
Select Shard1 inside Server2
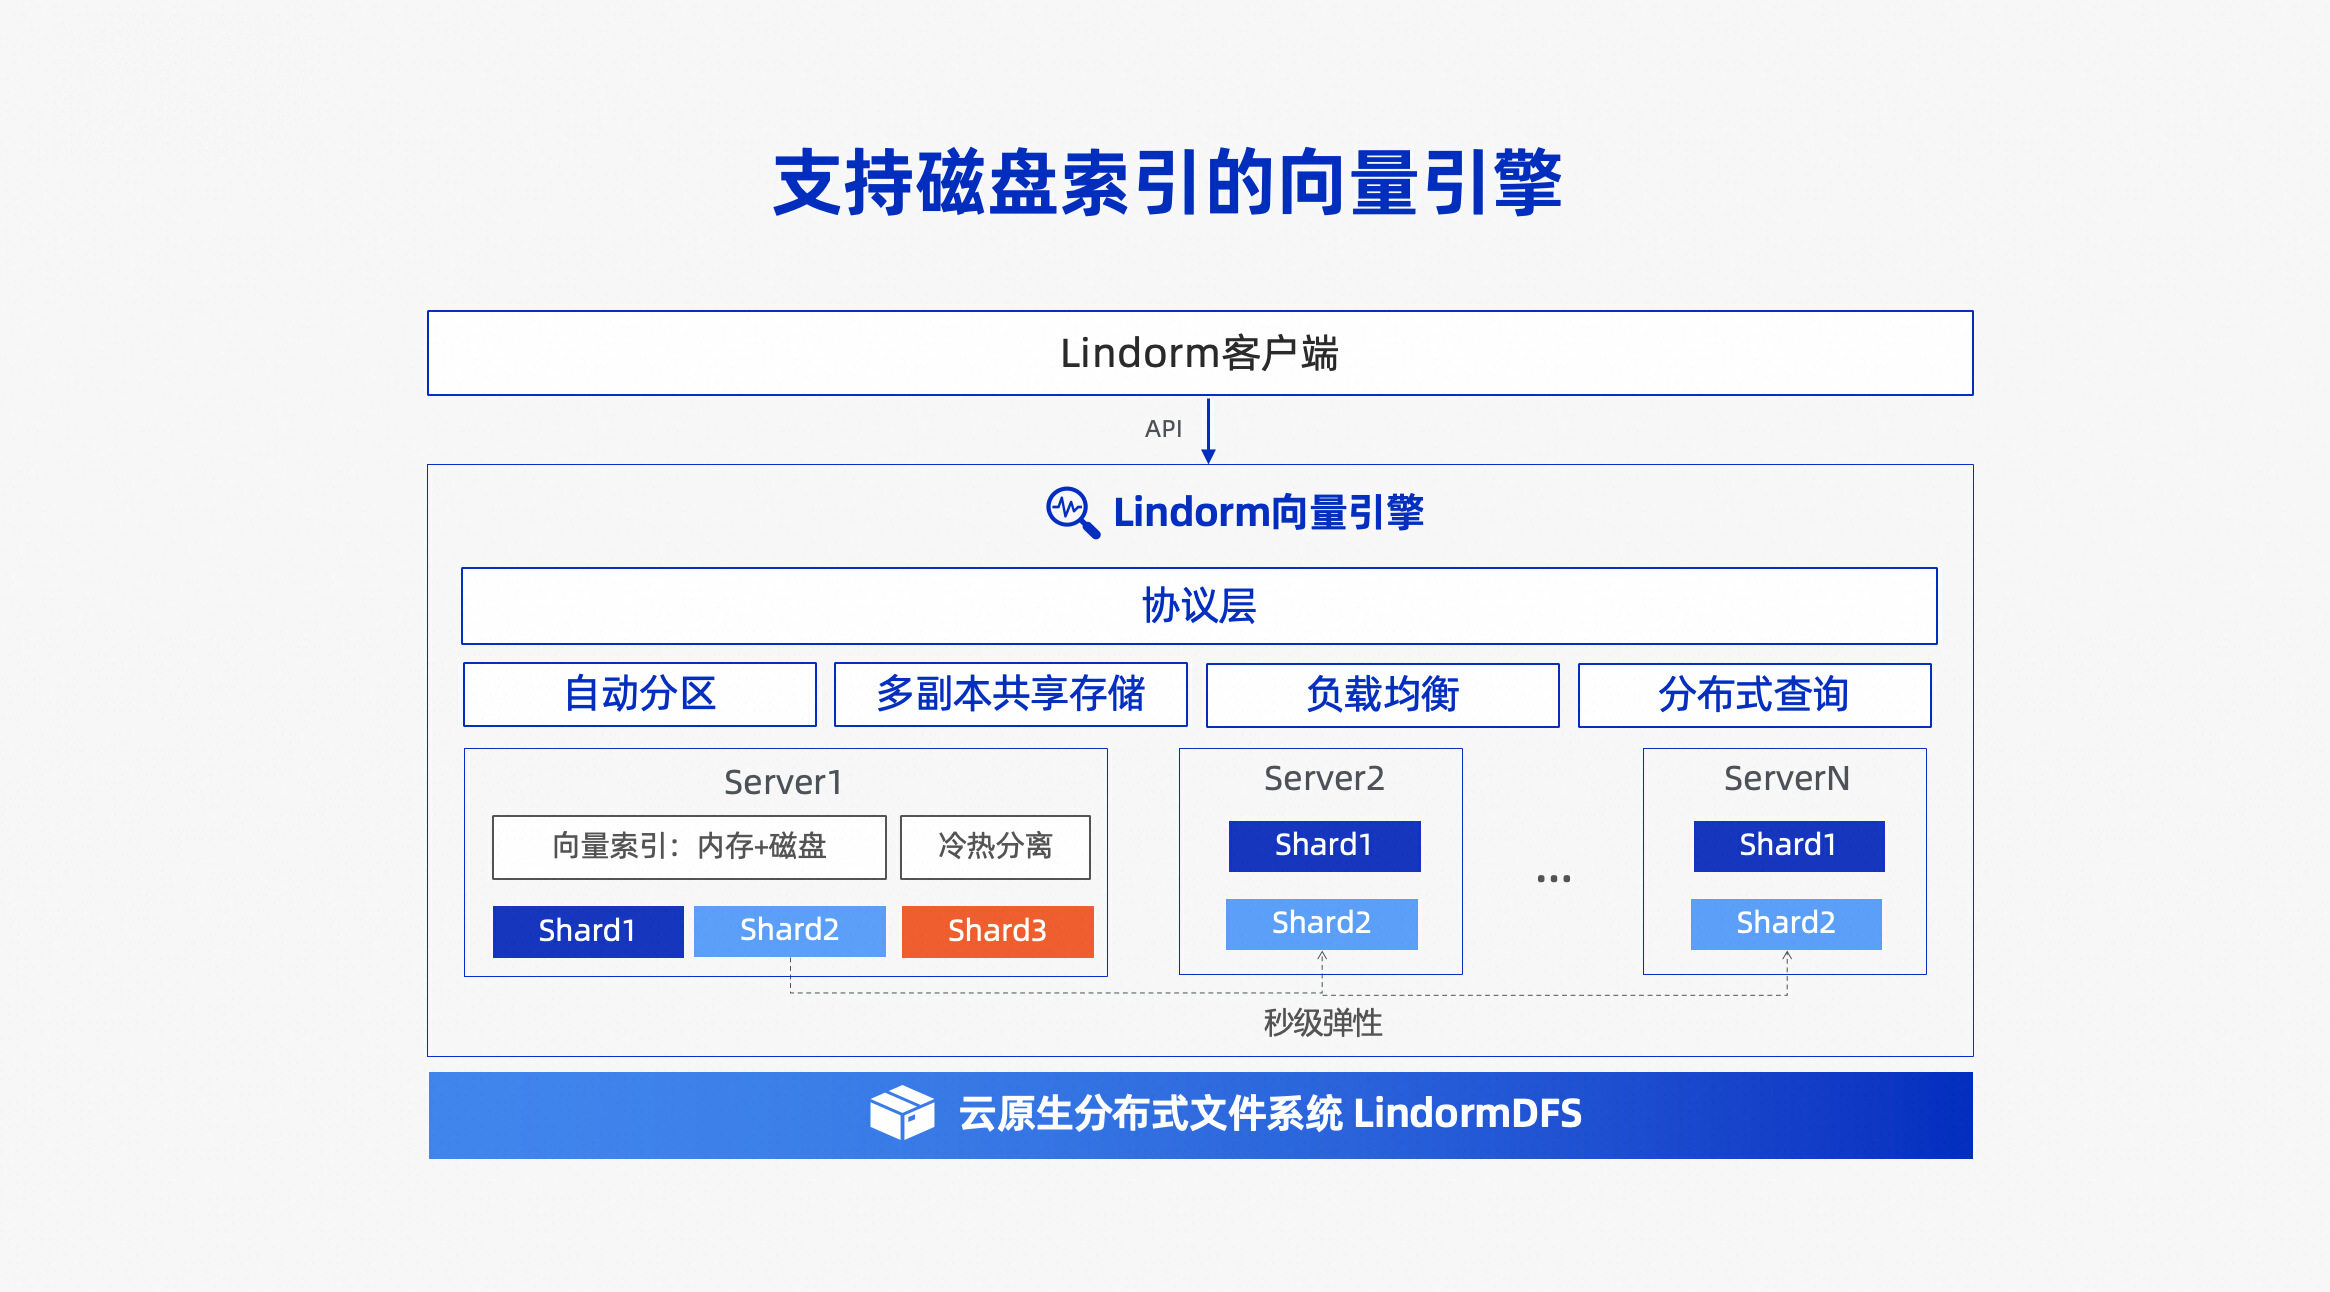click(x=1323, y=846)
